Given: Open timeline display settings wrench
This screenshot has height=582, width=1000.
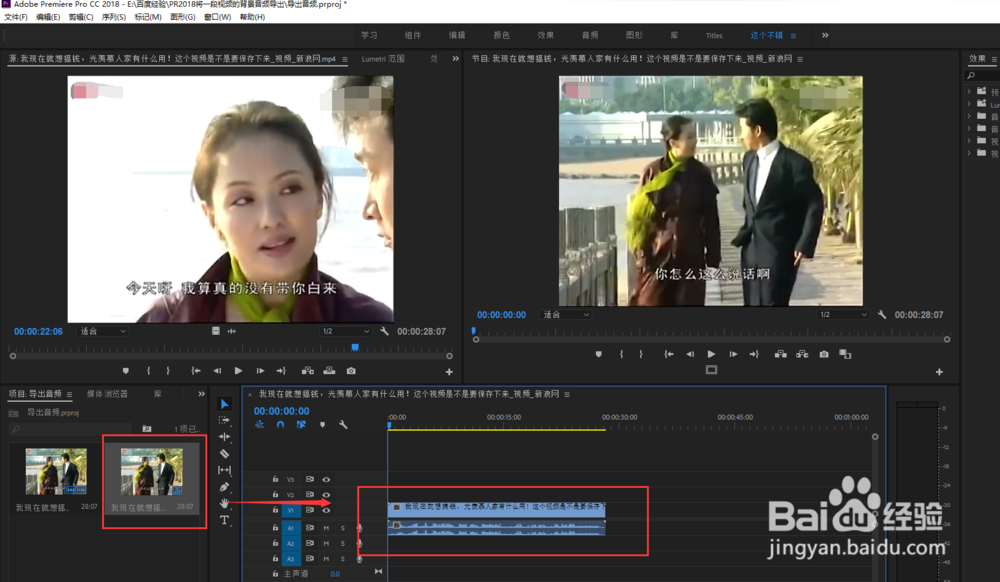Looking at the screenshot, I should click(343, 425).
